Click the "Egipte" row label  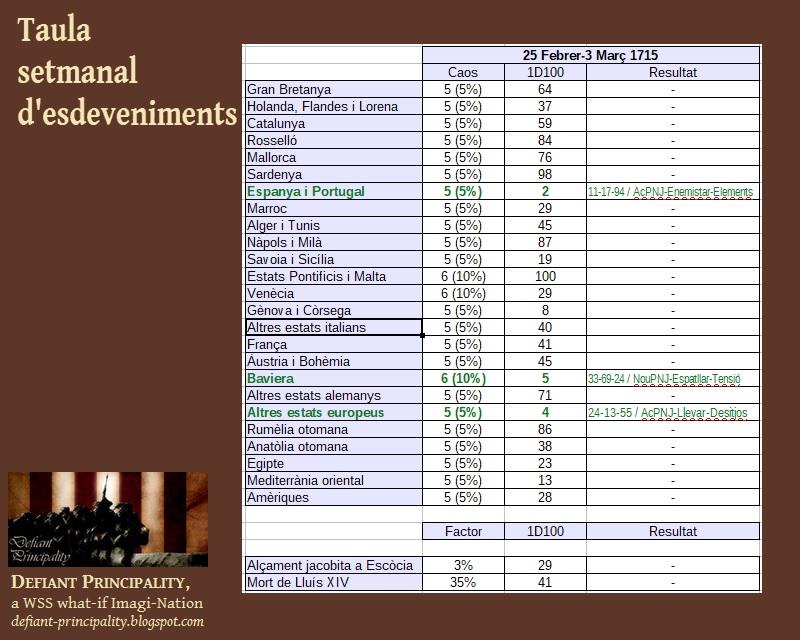(x=334, y=463)
